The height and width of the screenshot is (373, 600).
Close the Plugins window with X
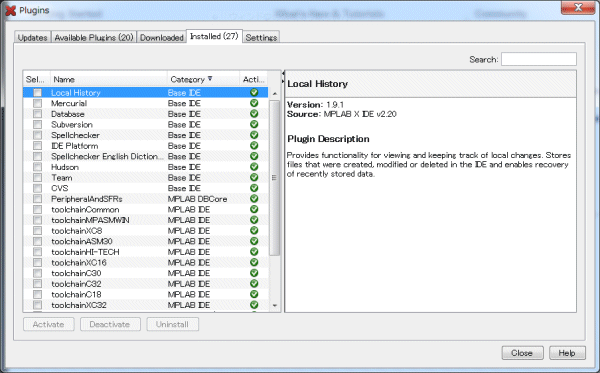578,7
